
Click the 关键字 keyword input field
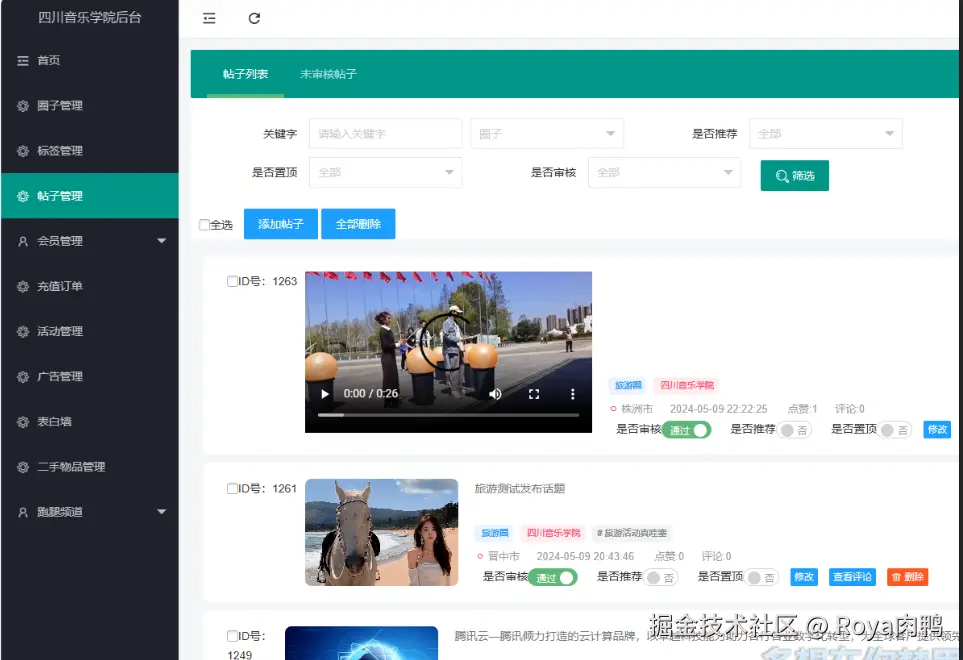385,133
